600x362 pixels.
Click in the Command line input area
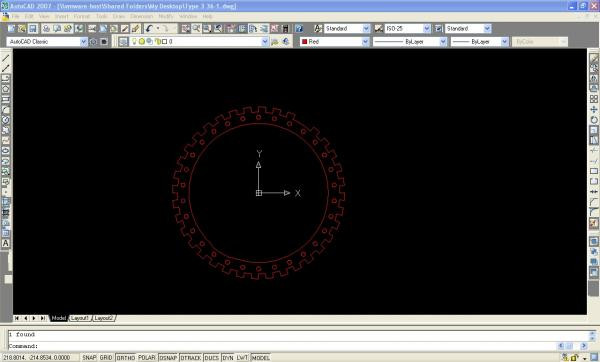tap(298, 346)
